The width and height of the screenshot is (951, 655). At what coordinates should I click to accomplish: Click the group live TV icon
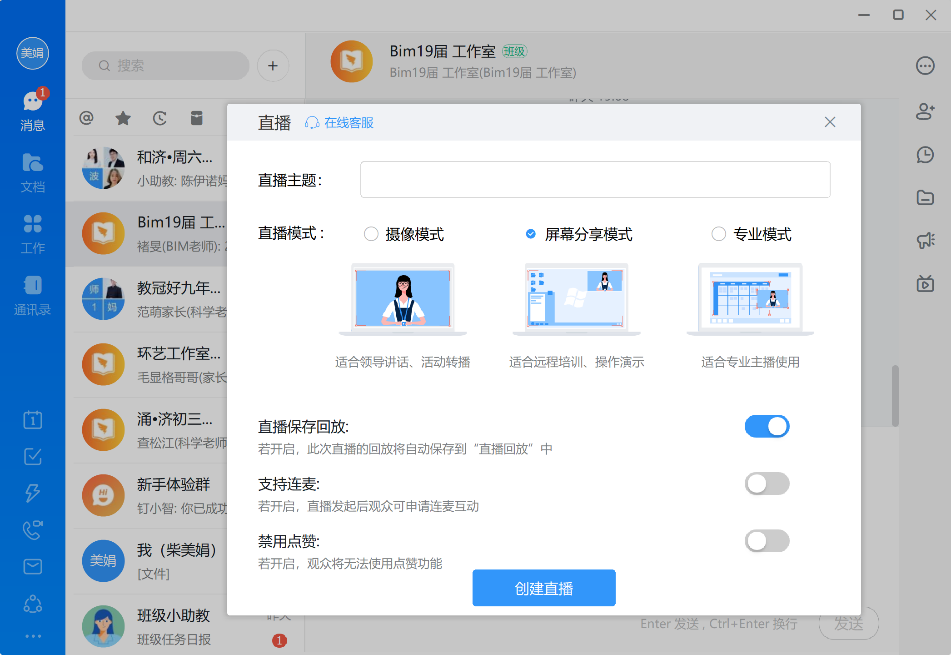tap(925, 284)
